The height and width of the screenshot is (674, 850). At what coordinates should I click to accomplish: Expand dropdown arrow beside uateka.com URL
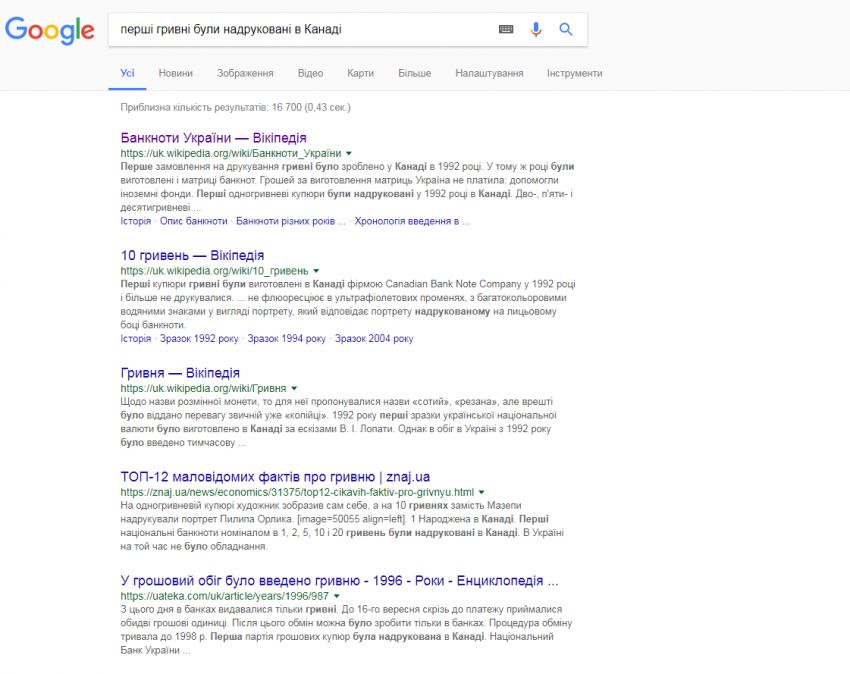click(x=337, y=596)
